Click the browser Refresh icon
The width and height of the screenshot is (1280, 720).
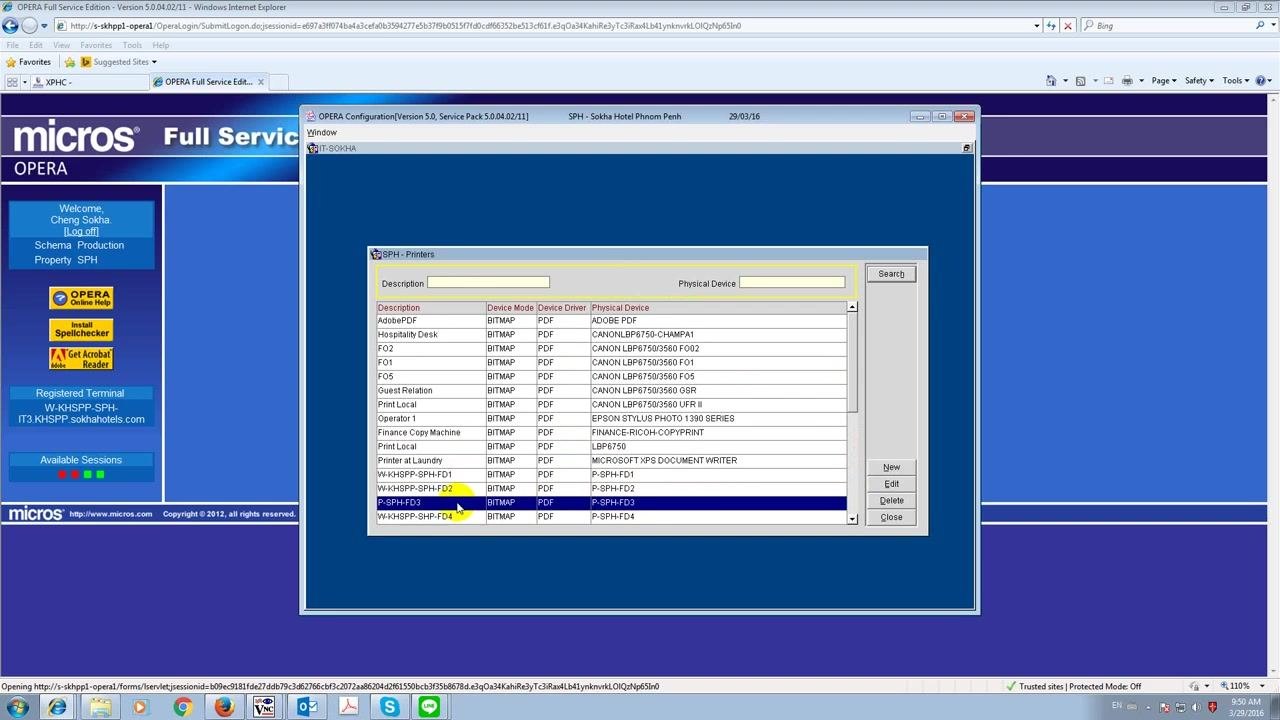[1051, 26]
